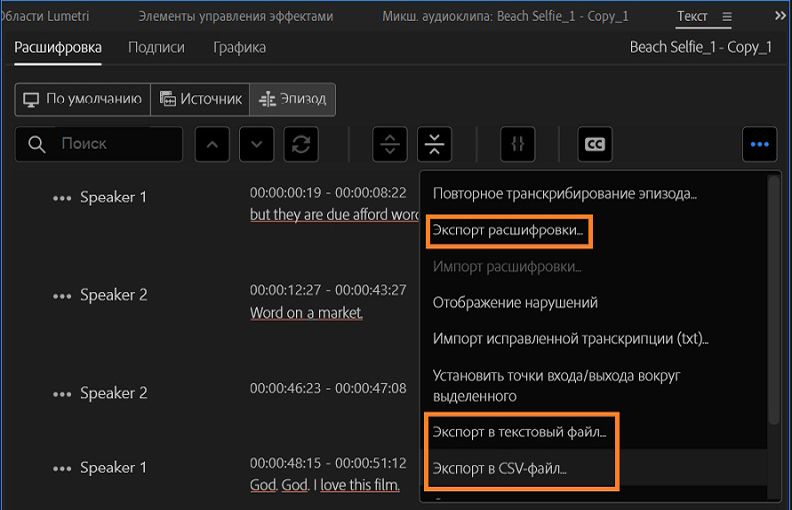Go to next search result arrow

pos(257,144)
